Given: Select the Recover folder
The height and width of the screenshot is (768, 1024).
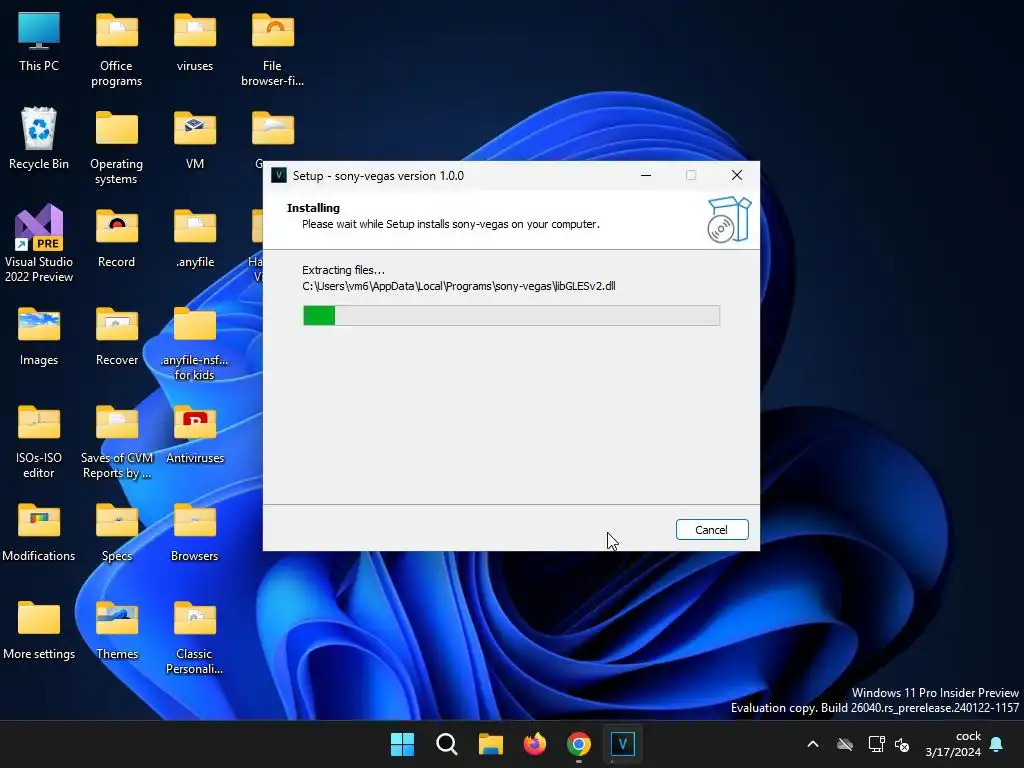Looking at the screenshot, I should click(116, 336).
